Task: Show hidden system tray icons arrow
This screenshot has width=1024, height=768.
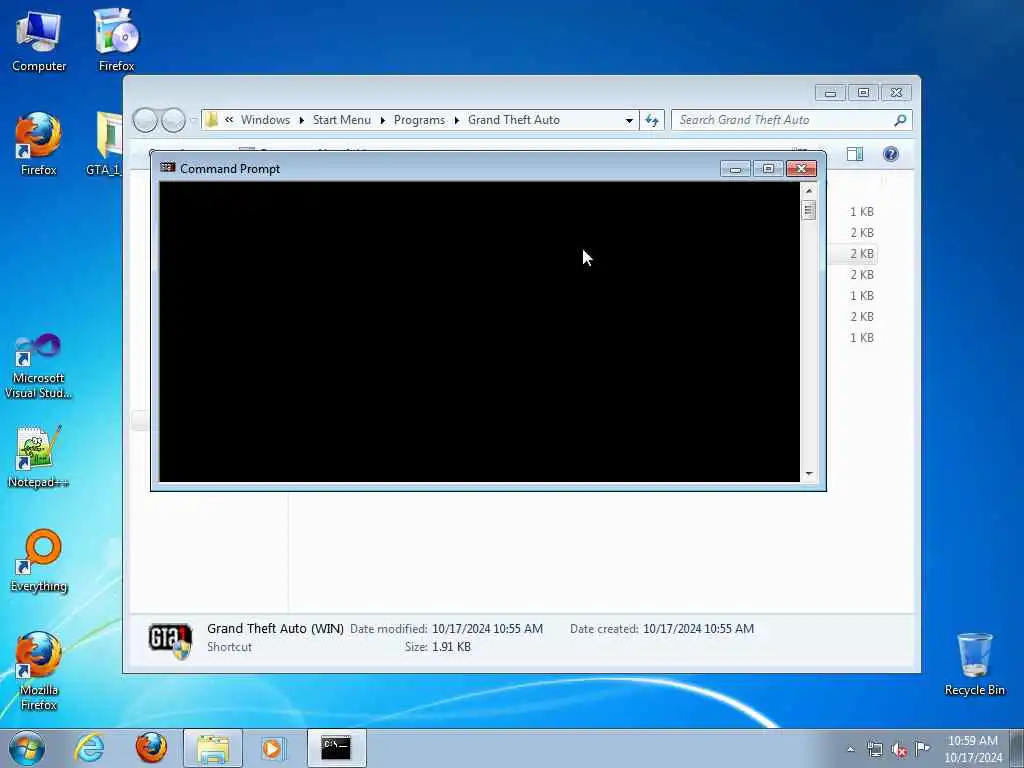Action: [850, 749]
